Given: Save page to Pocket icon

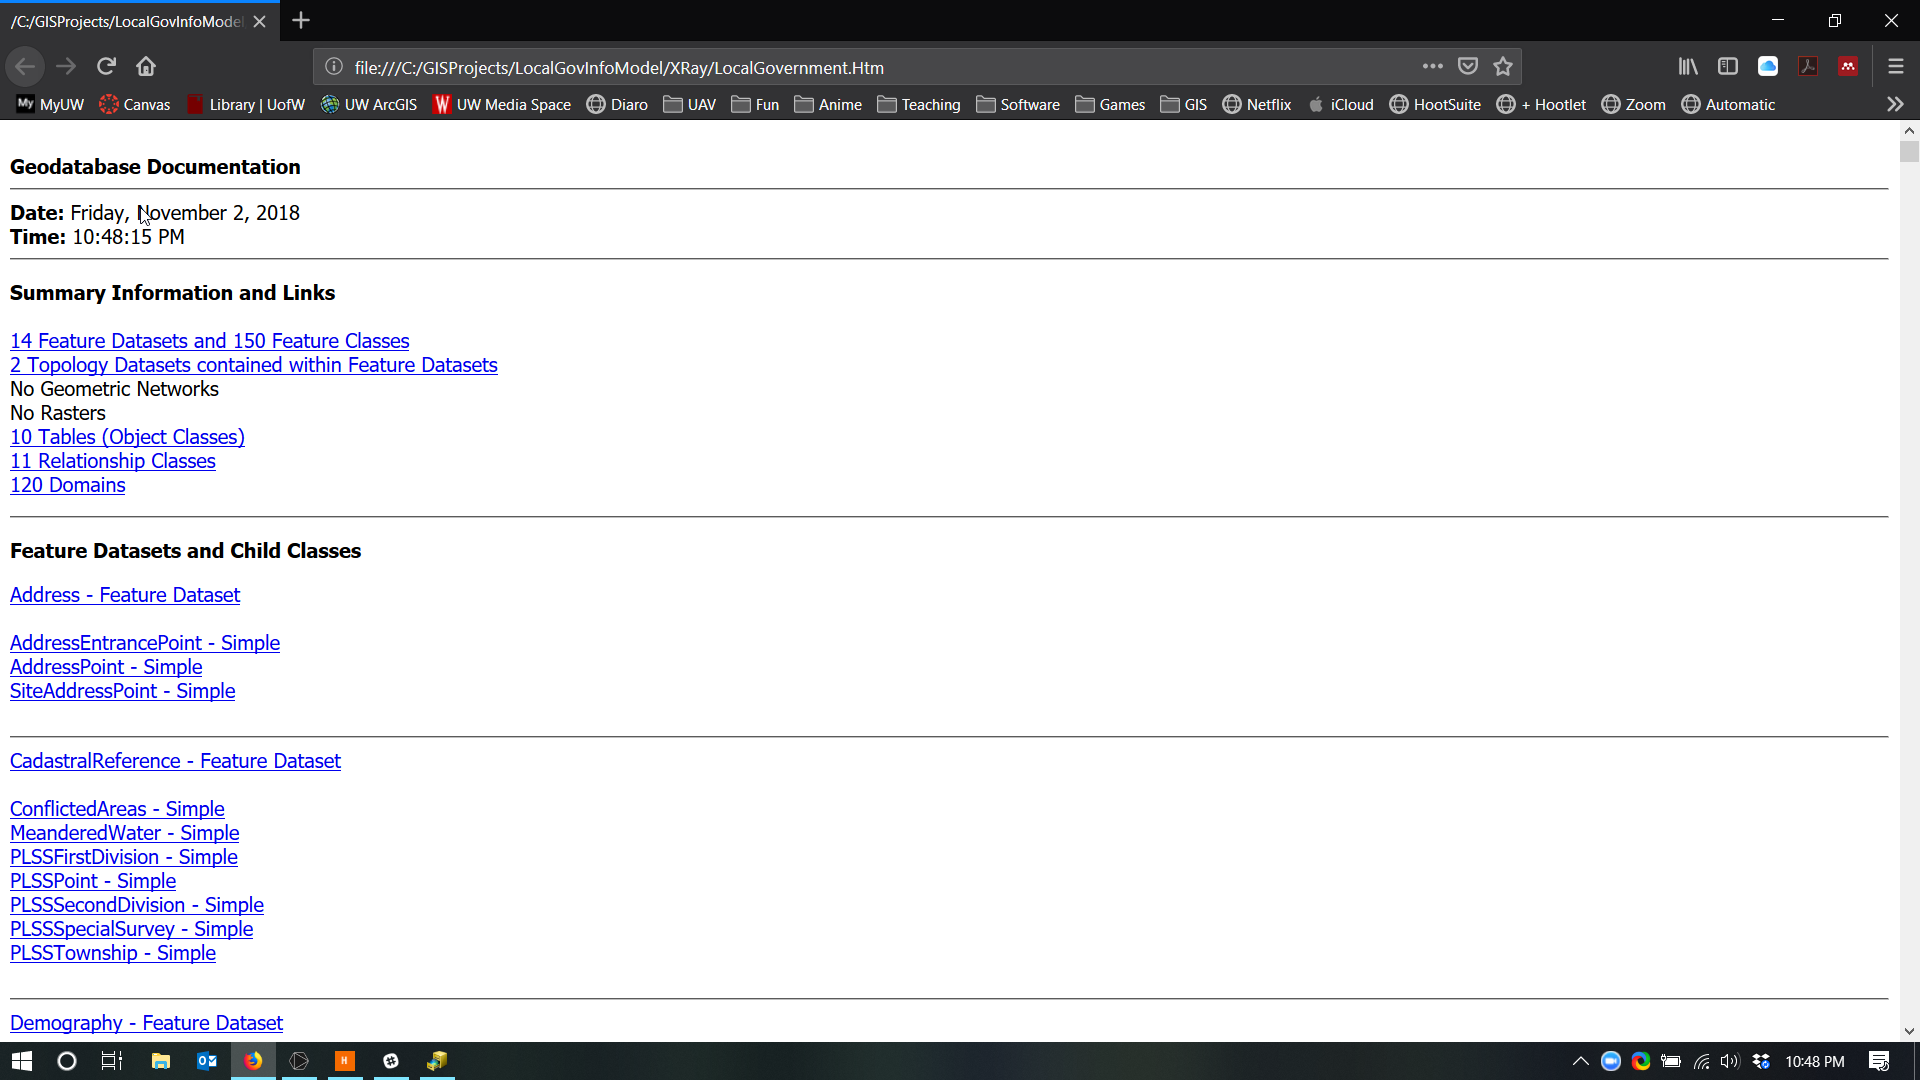Looking at the screenshot, I should (1467, 66).
